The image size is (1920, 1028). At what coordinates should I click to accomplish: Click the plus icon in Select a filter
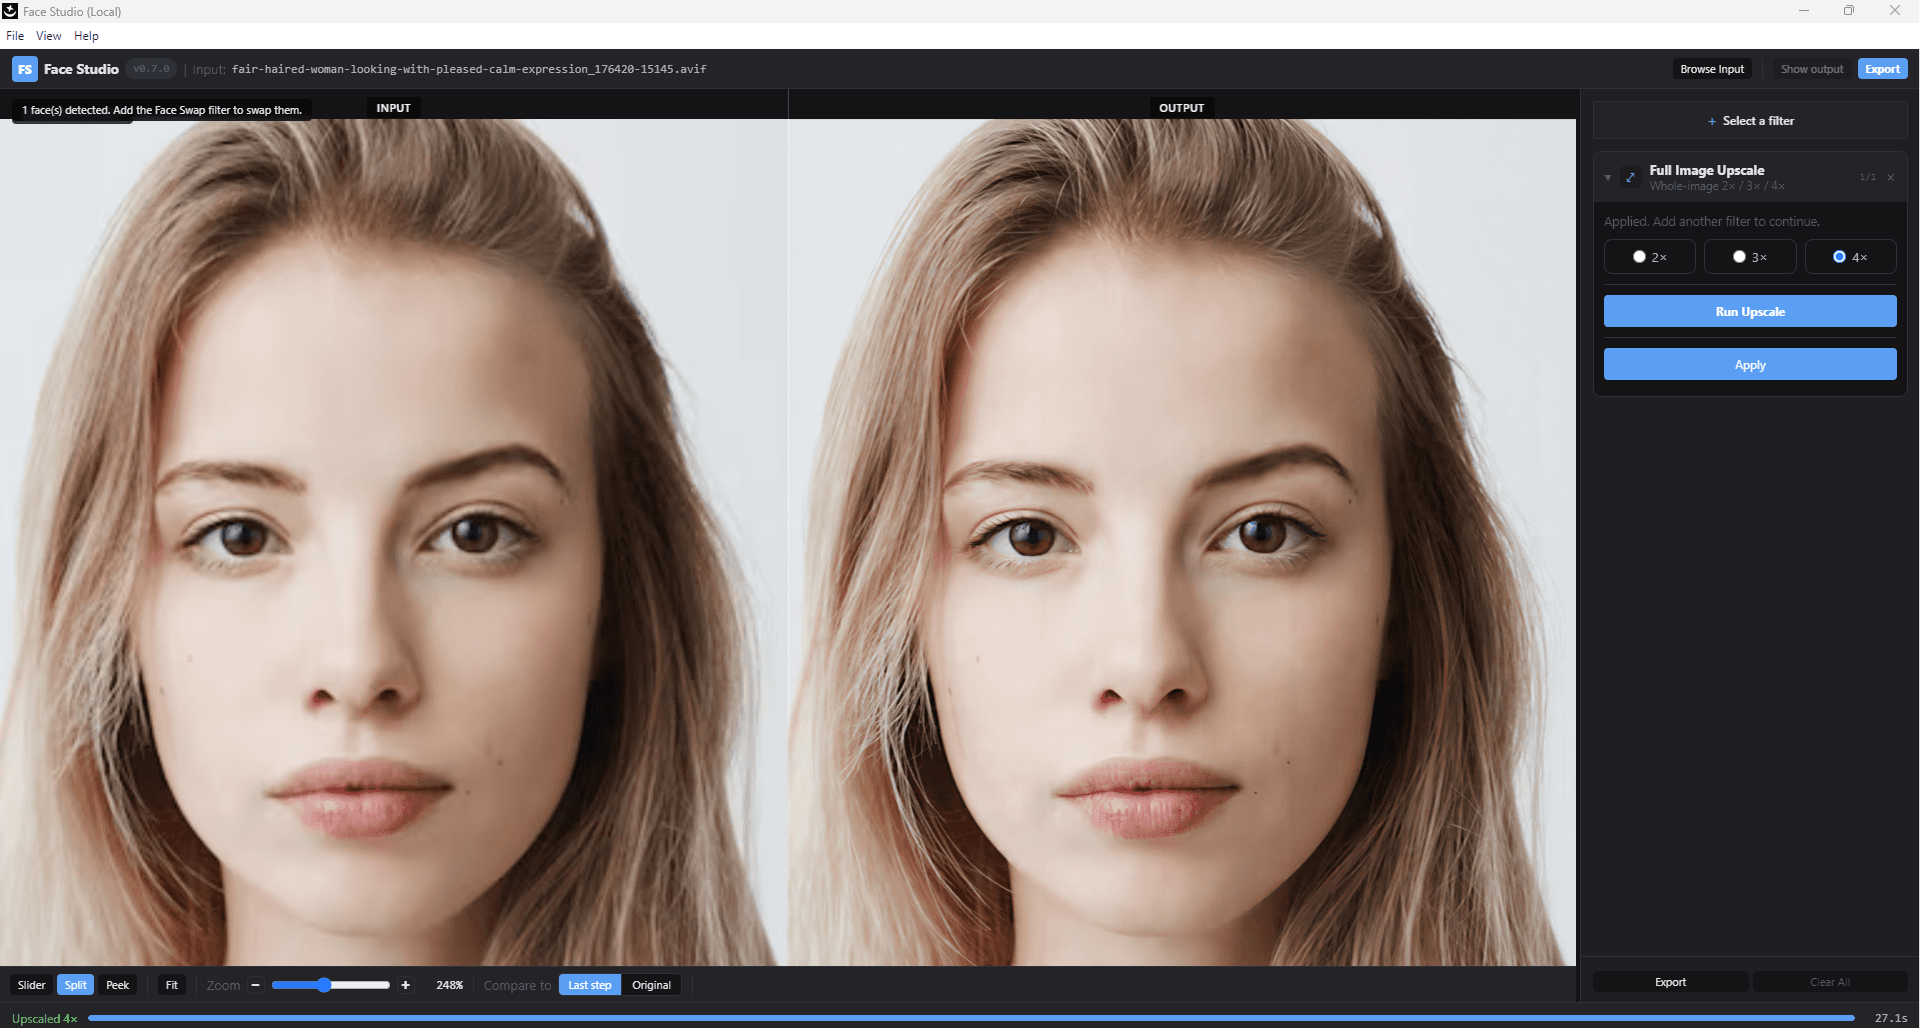[1712, 121]
